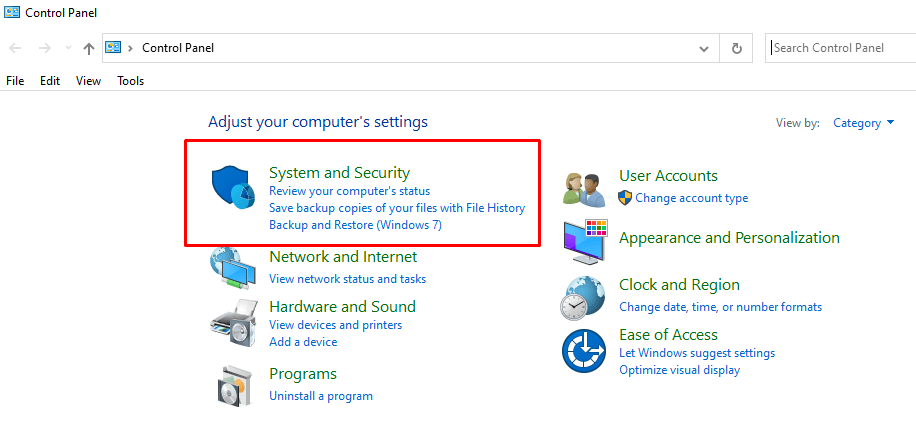Open the recent locations dropdown arrow
Screen dimensions: 916x426
click(x=68, y=48)
